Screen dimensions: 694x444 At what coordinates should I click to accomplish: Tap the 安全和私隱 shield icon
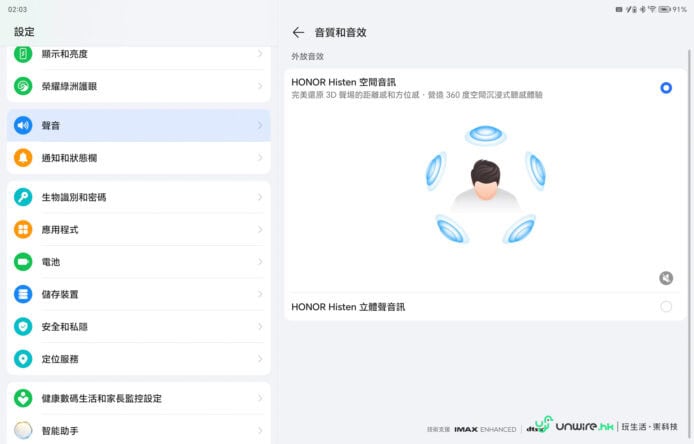23,326
